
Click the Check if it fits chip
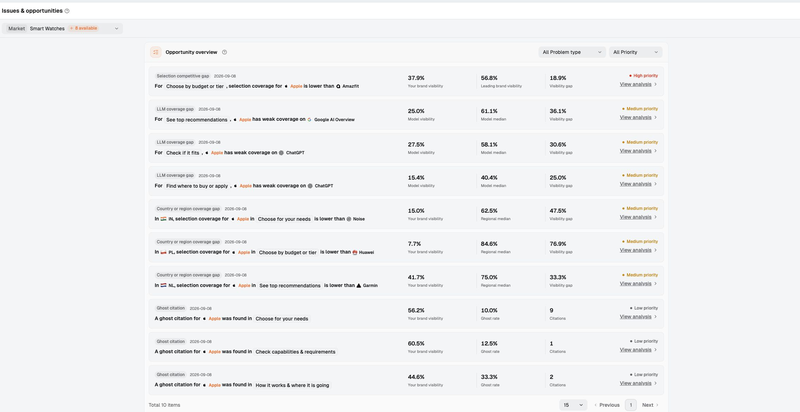point(182,152)
